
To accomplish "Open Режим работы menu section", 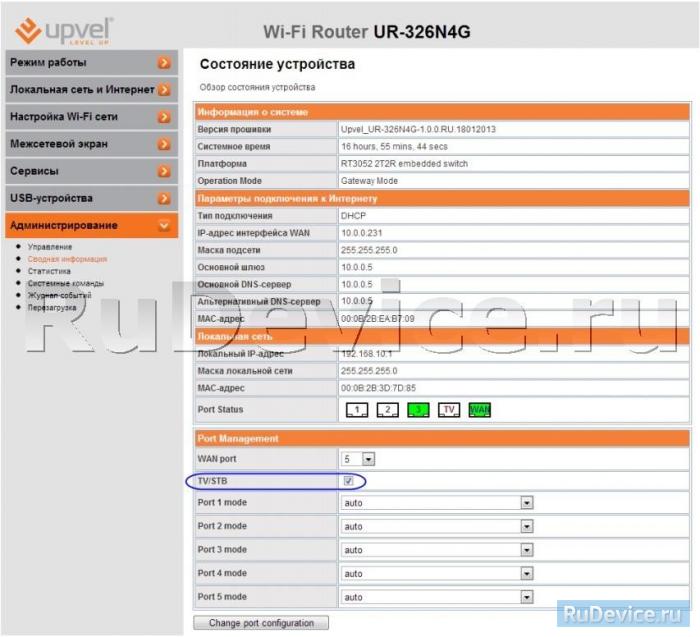I will click(x=92, y=62).
